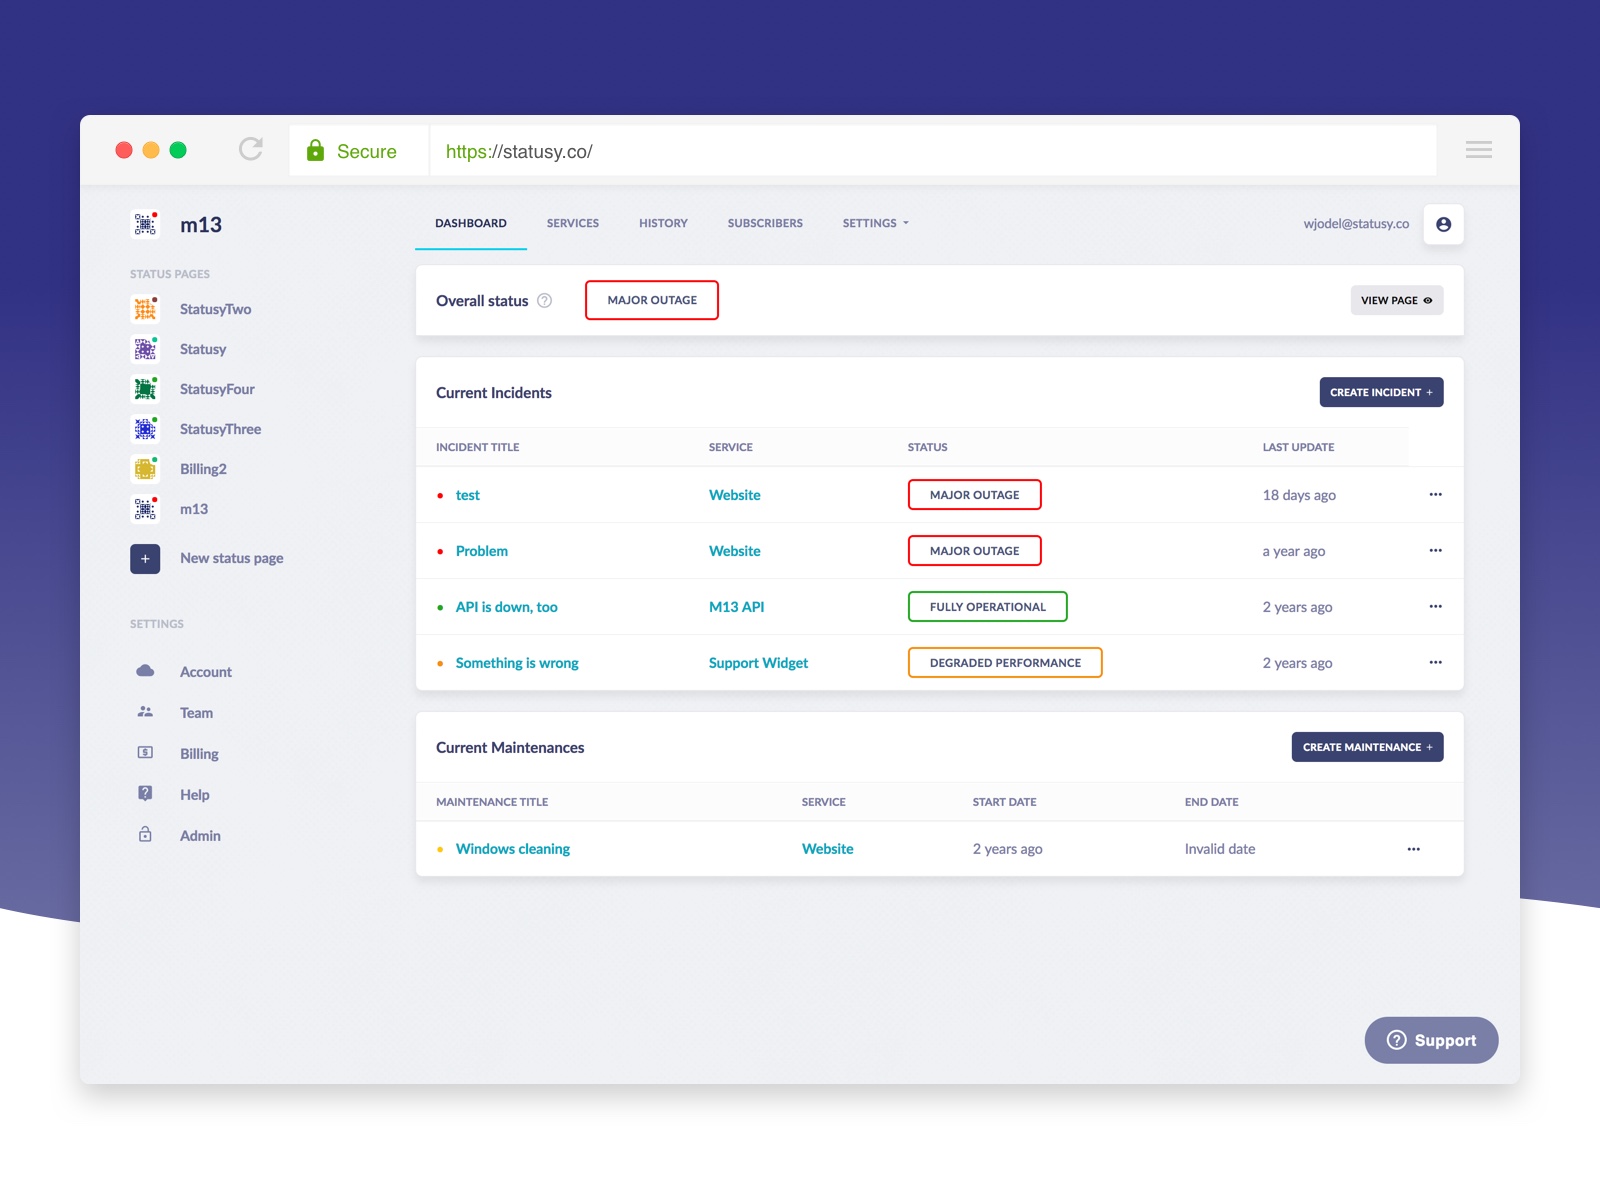
Task: Click the Team people icon
Action: (x=145, y=712)
